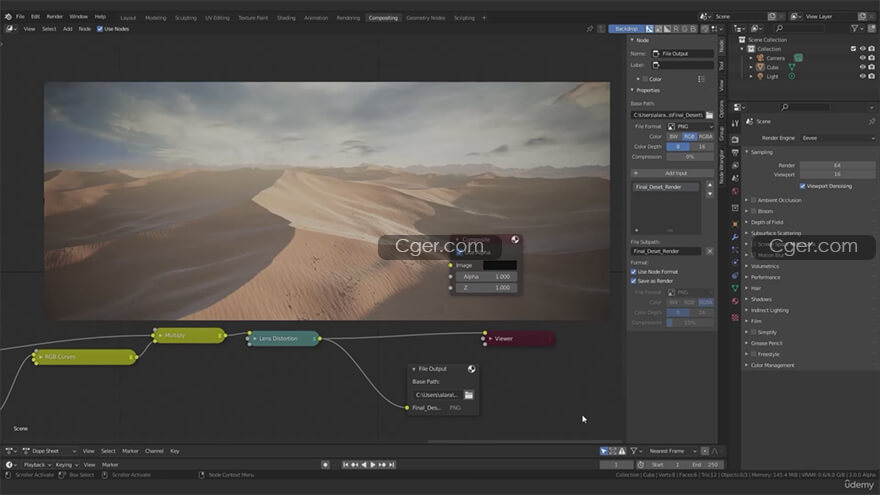Screen dimensions: 880x495
Task: Expand the Camera item in outliner
Action: 751,58
